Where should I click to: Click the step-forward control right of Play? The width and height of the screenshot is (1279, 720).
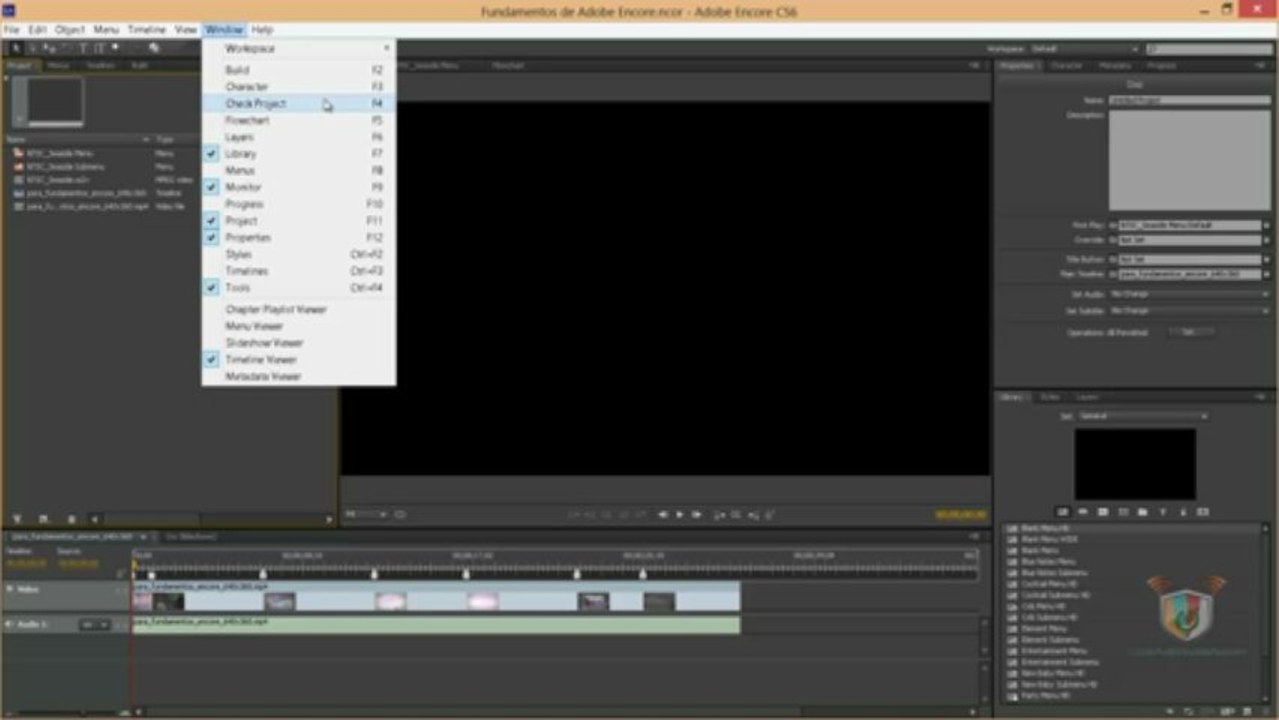(697, 514)
